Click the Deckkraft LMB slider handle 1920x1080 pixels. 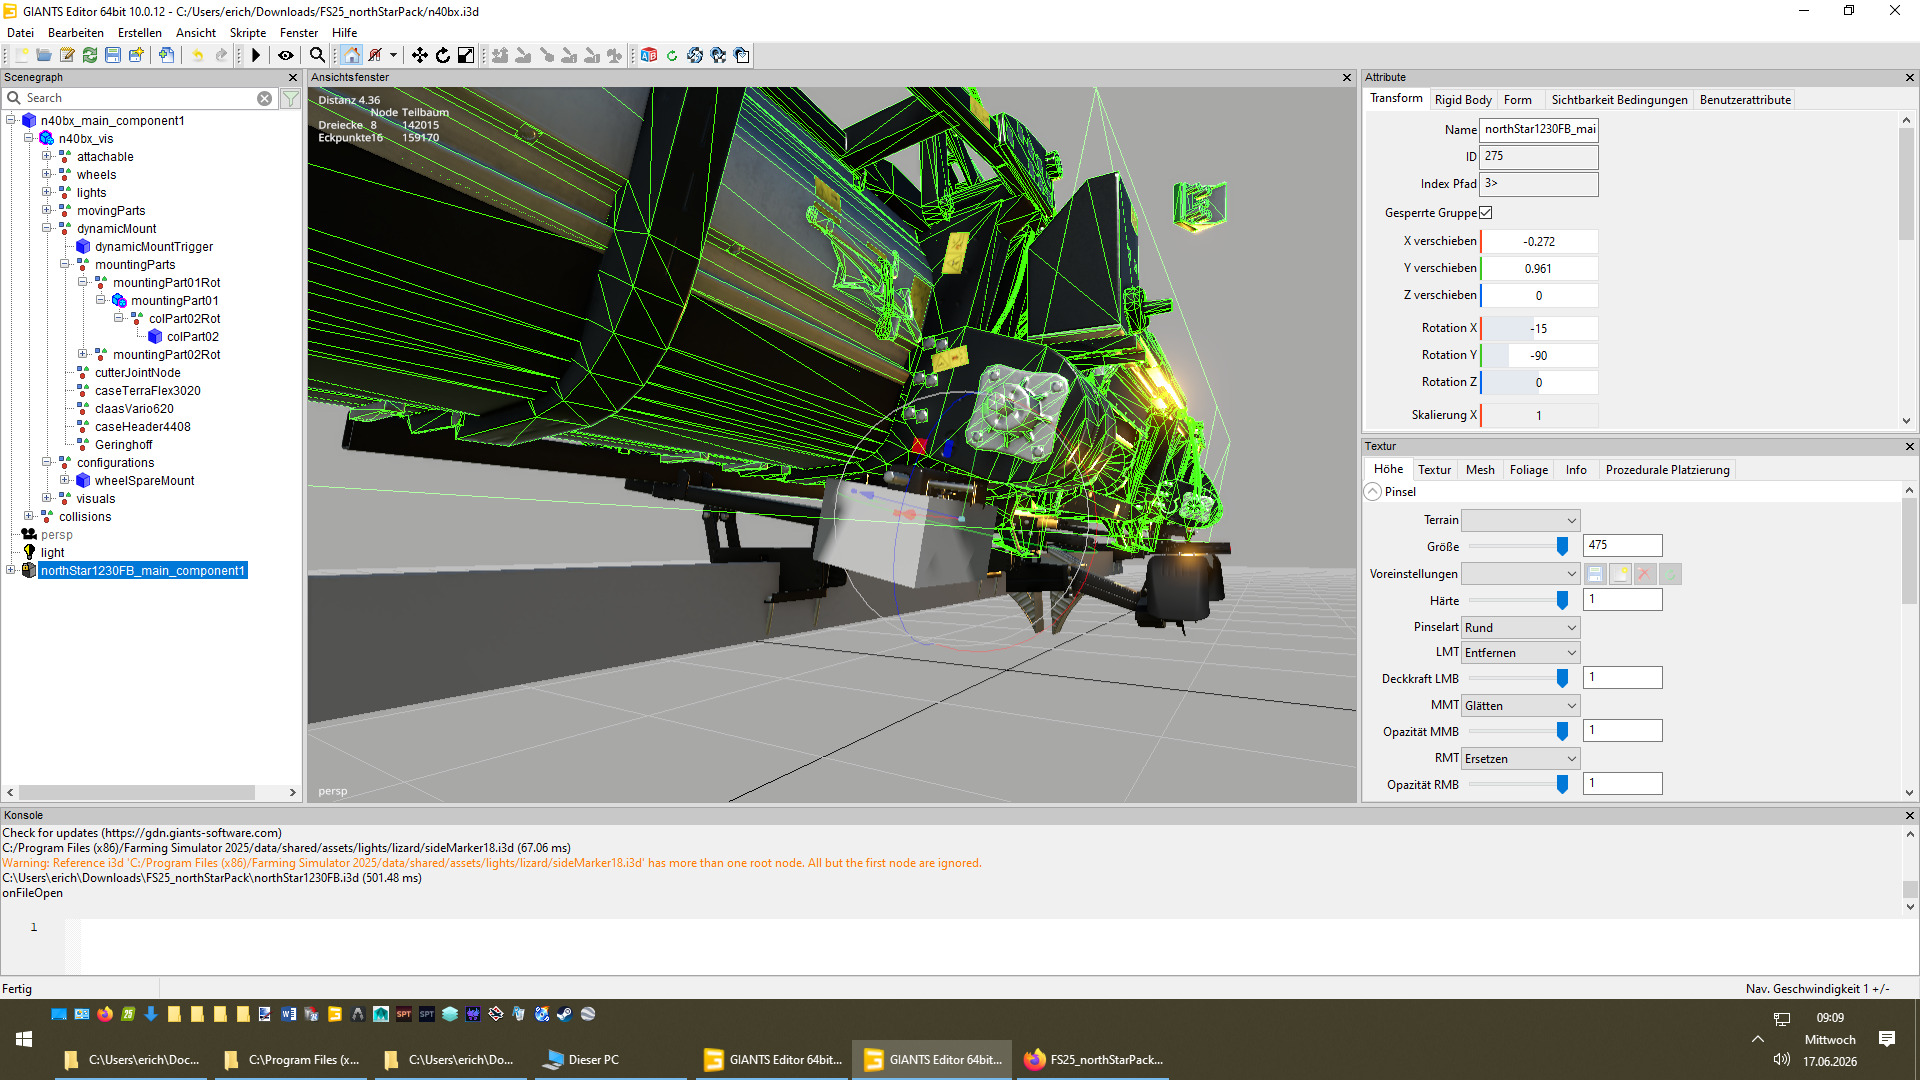[1562, 678]
